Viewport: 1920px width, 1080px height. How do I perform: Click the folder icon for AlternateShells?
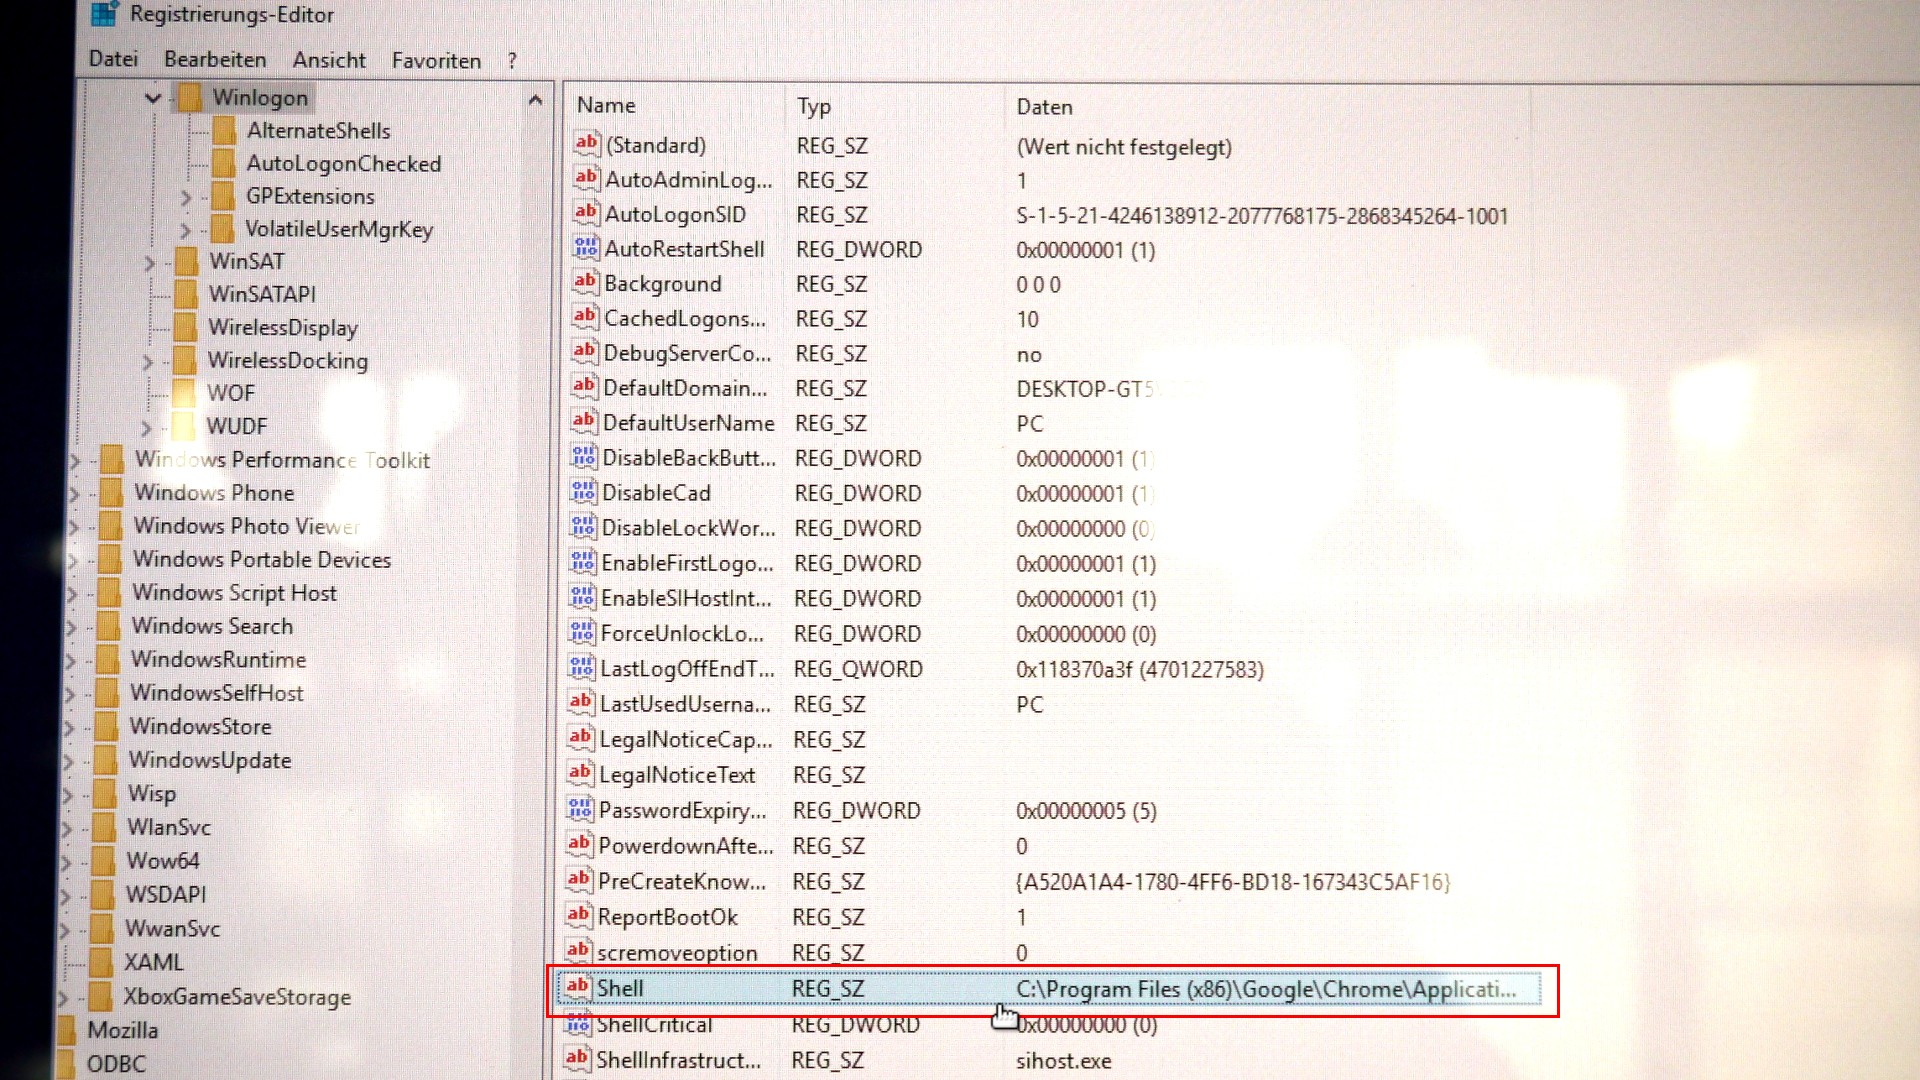224,131
